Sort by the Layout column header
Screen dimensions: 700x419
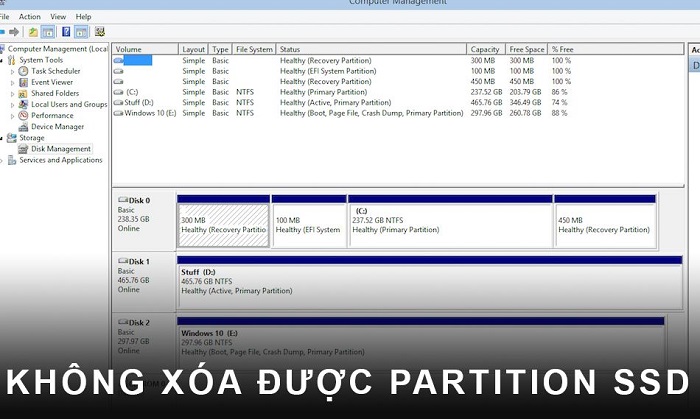coord(193,49)
